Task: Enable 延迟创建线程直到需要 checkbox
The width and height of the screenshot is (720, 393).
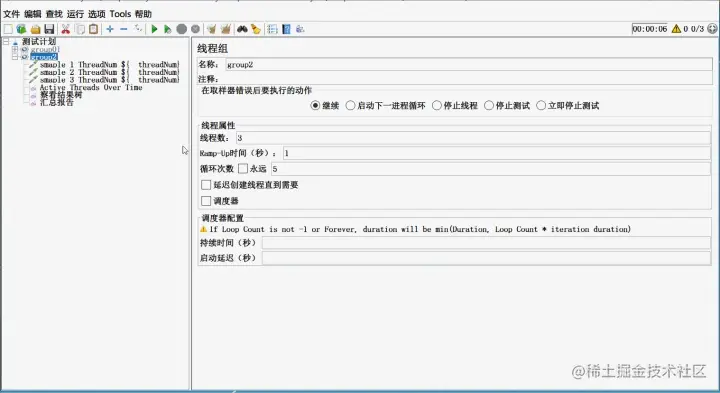Action: (x=206, y=185)
